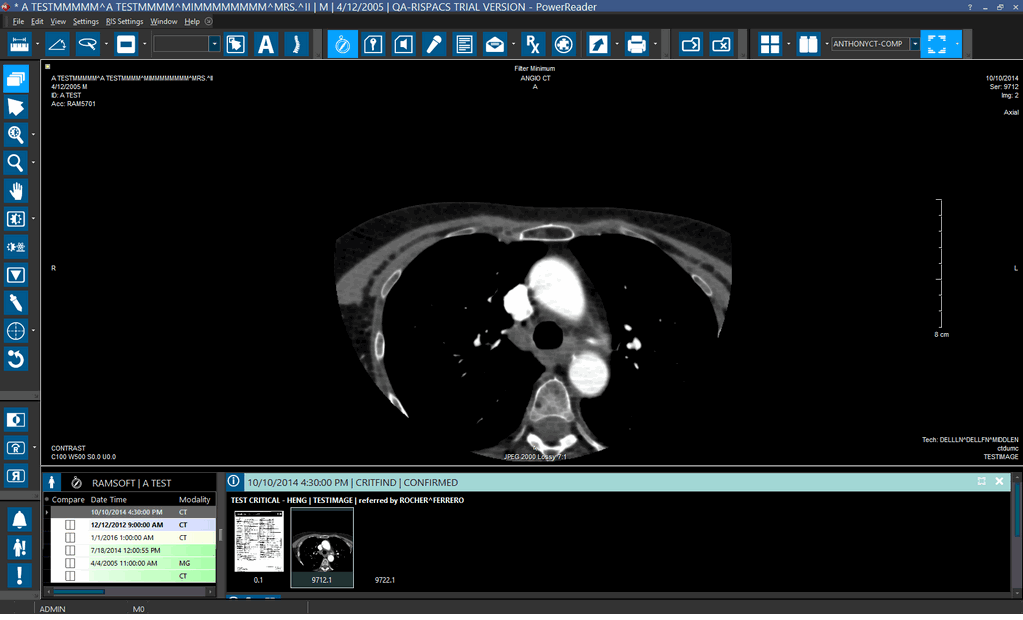Click the Rx prescription icon
Viewport: 1023px width, 620px height.
click(x=533, y=44)
